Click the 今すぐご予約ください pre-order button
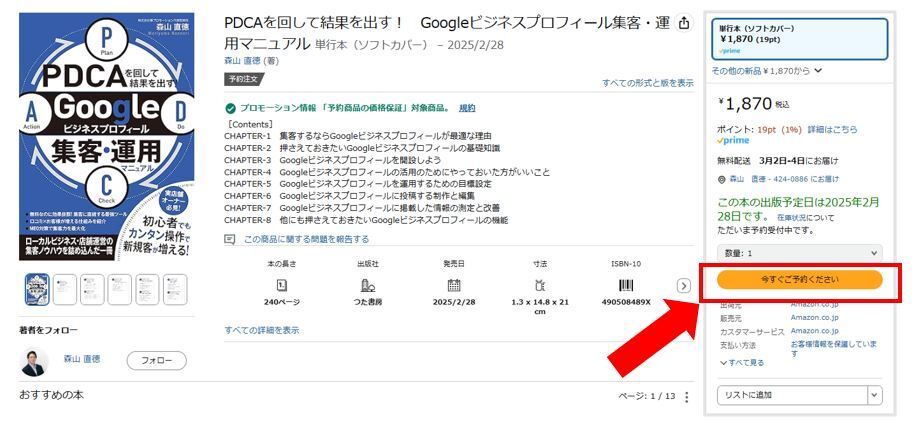The height and width of the screenshot is (429, 918). pos(799,280)
